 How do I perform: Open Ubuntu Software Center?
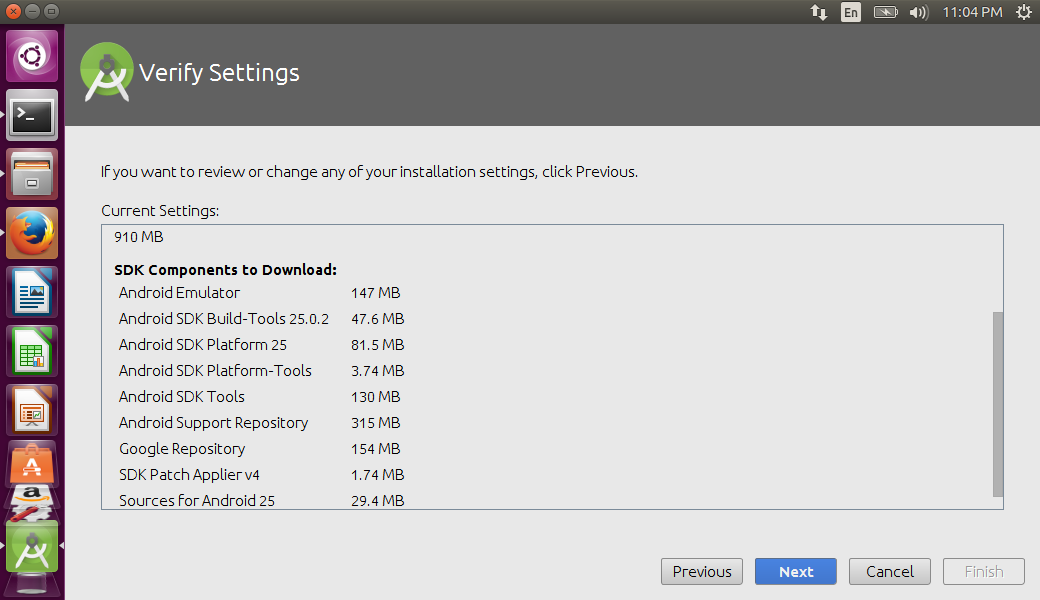click(32, 463)
